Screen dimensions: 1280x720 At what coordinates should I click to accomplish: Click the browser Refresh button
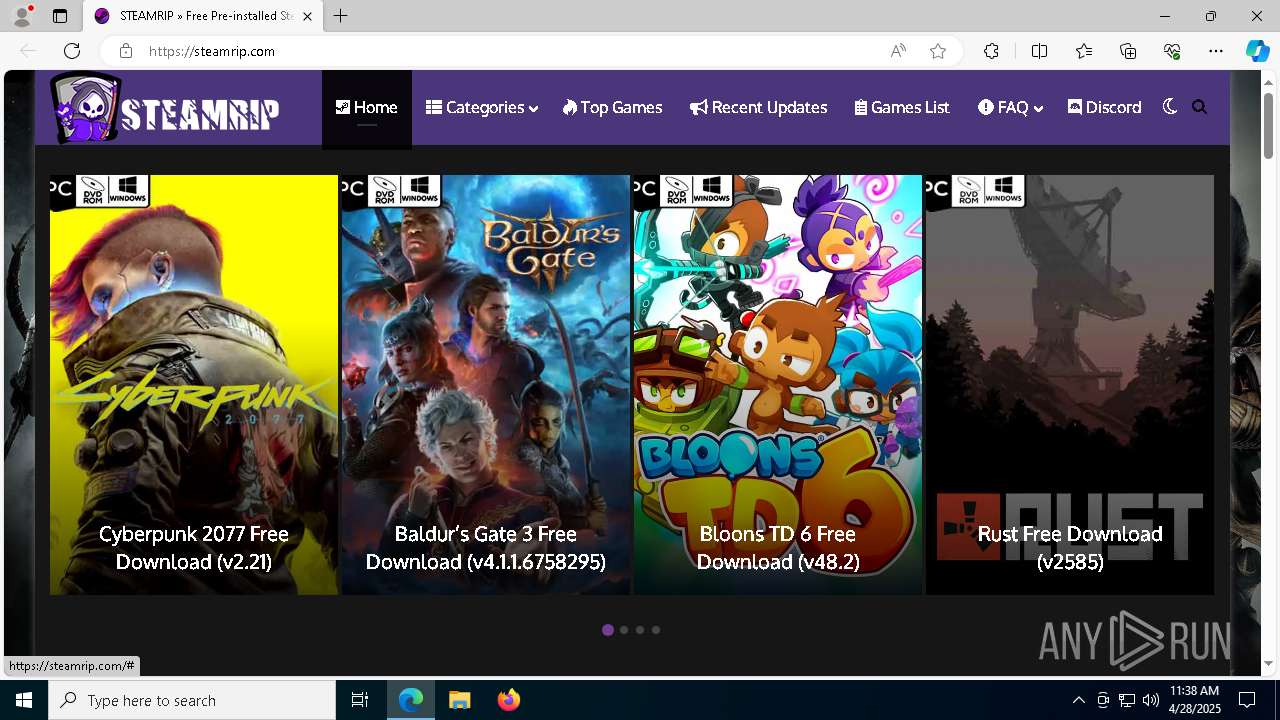pyautogui.click(x=72, y=51)
